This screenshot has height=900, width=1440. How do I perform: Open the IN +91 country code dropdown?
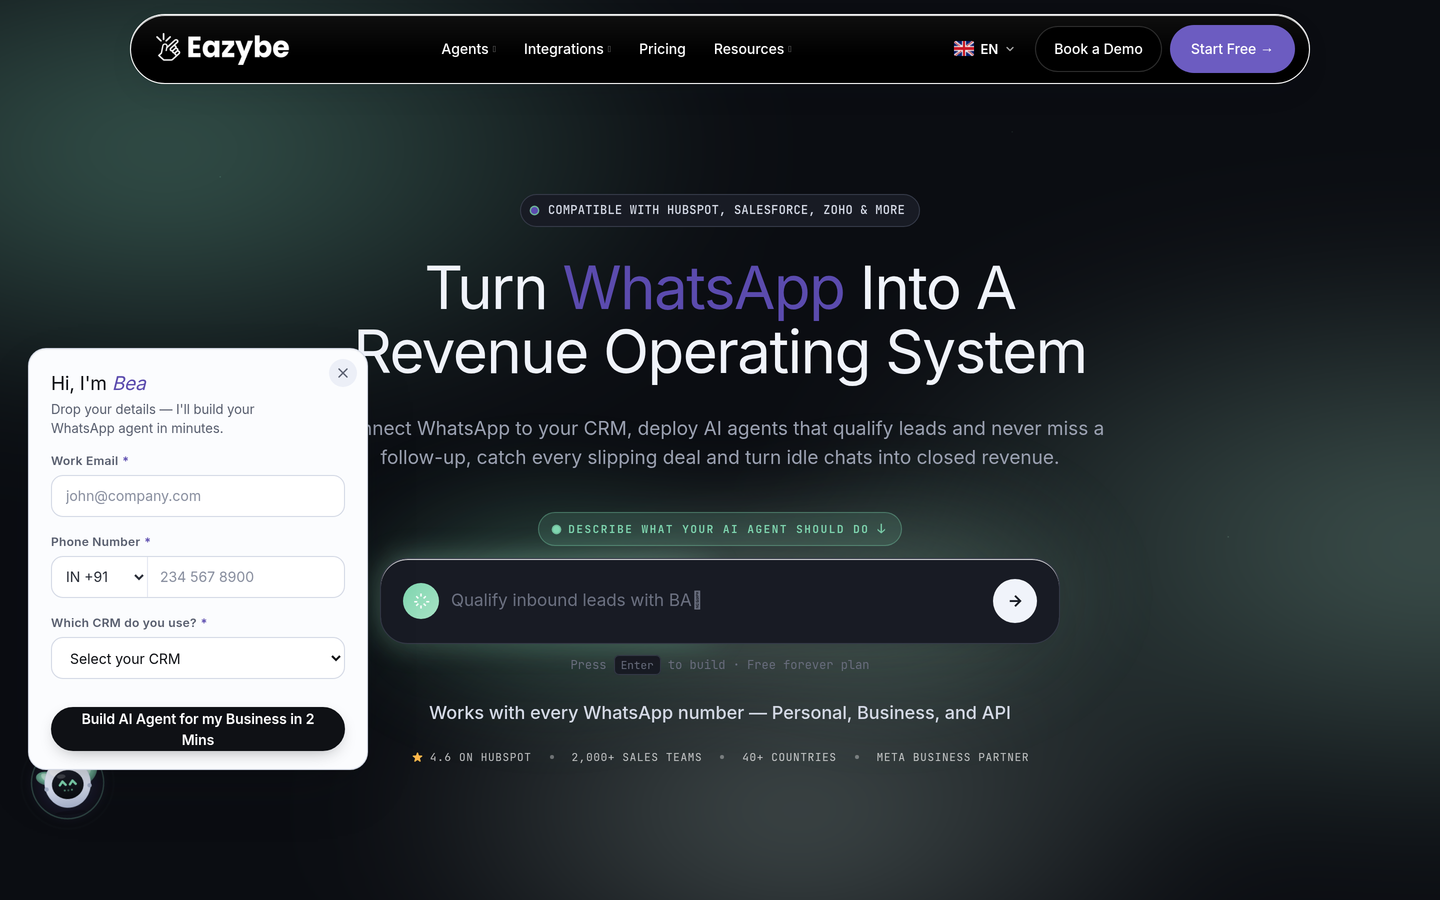[99, 577]
